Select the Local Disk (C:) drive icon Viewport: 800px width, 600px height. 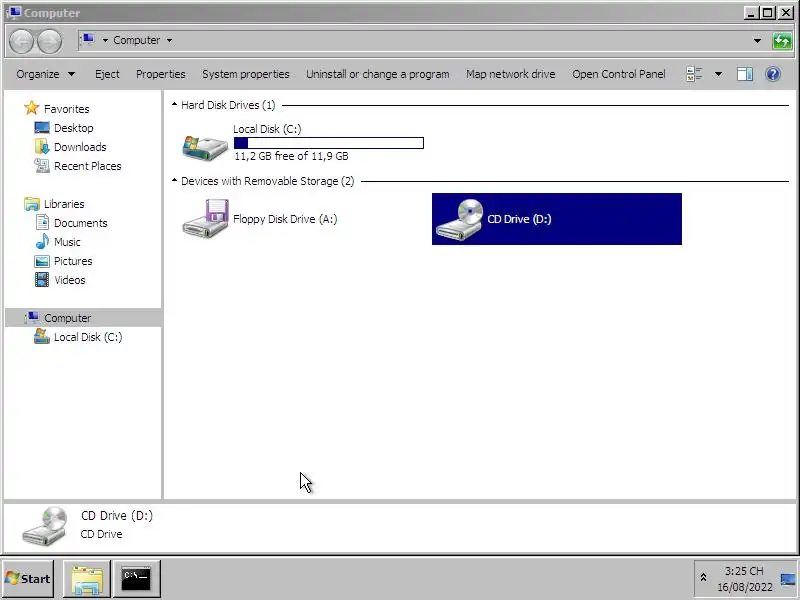205,147
